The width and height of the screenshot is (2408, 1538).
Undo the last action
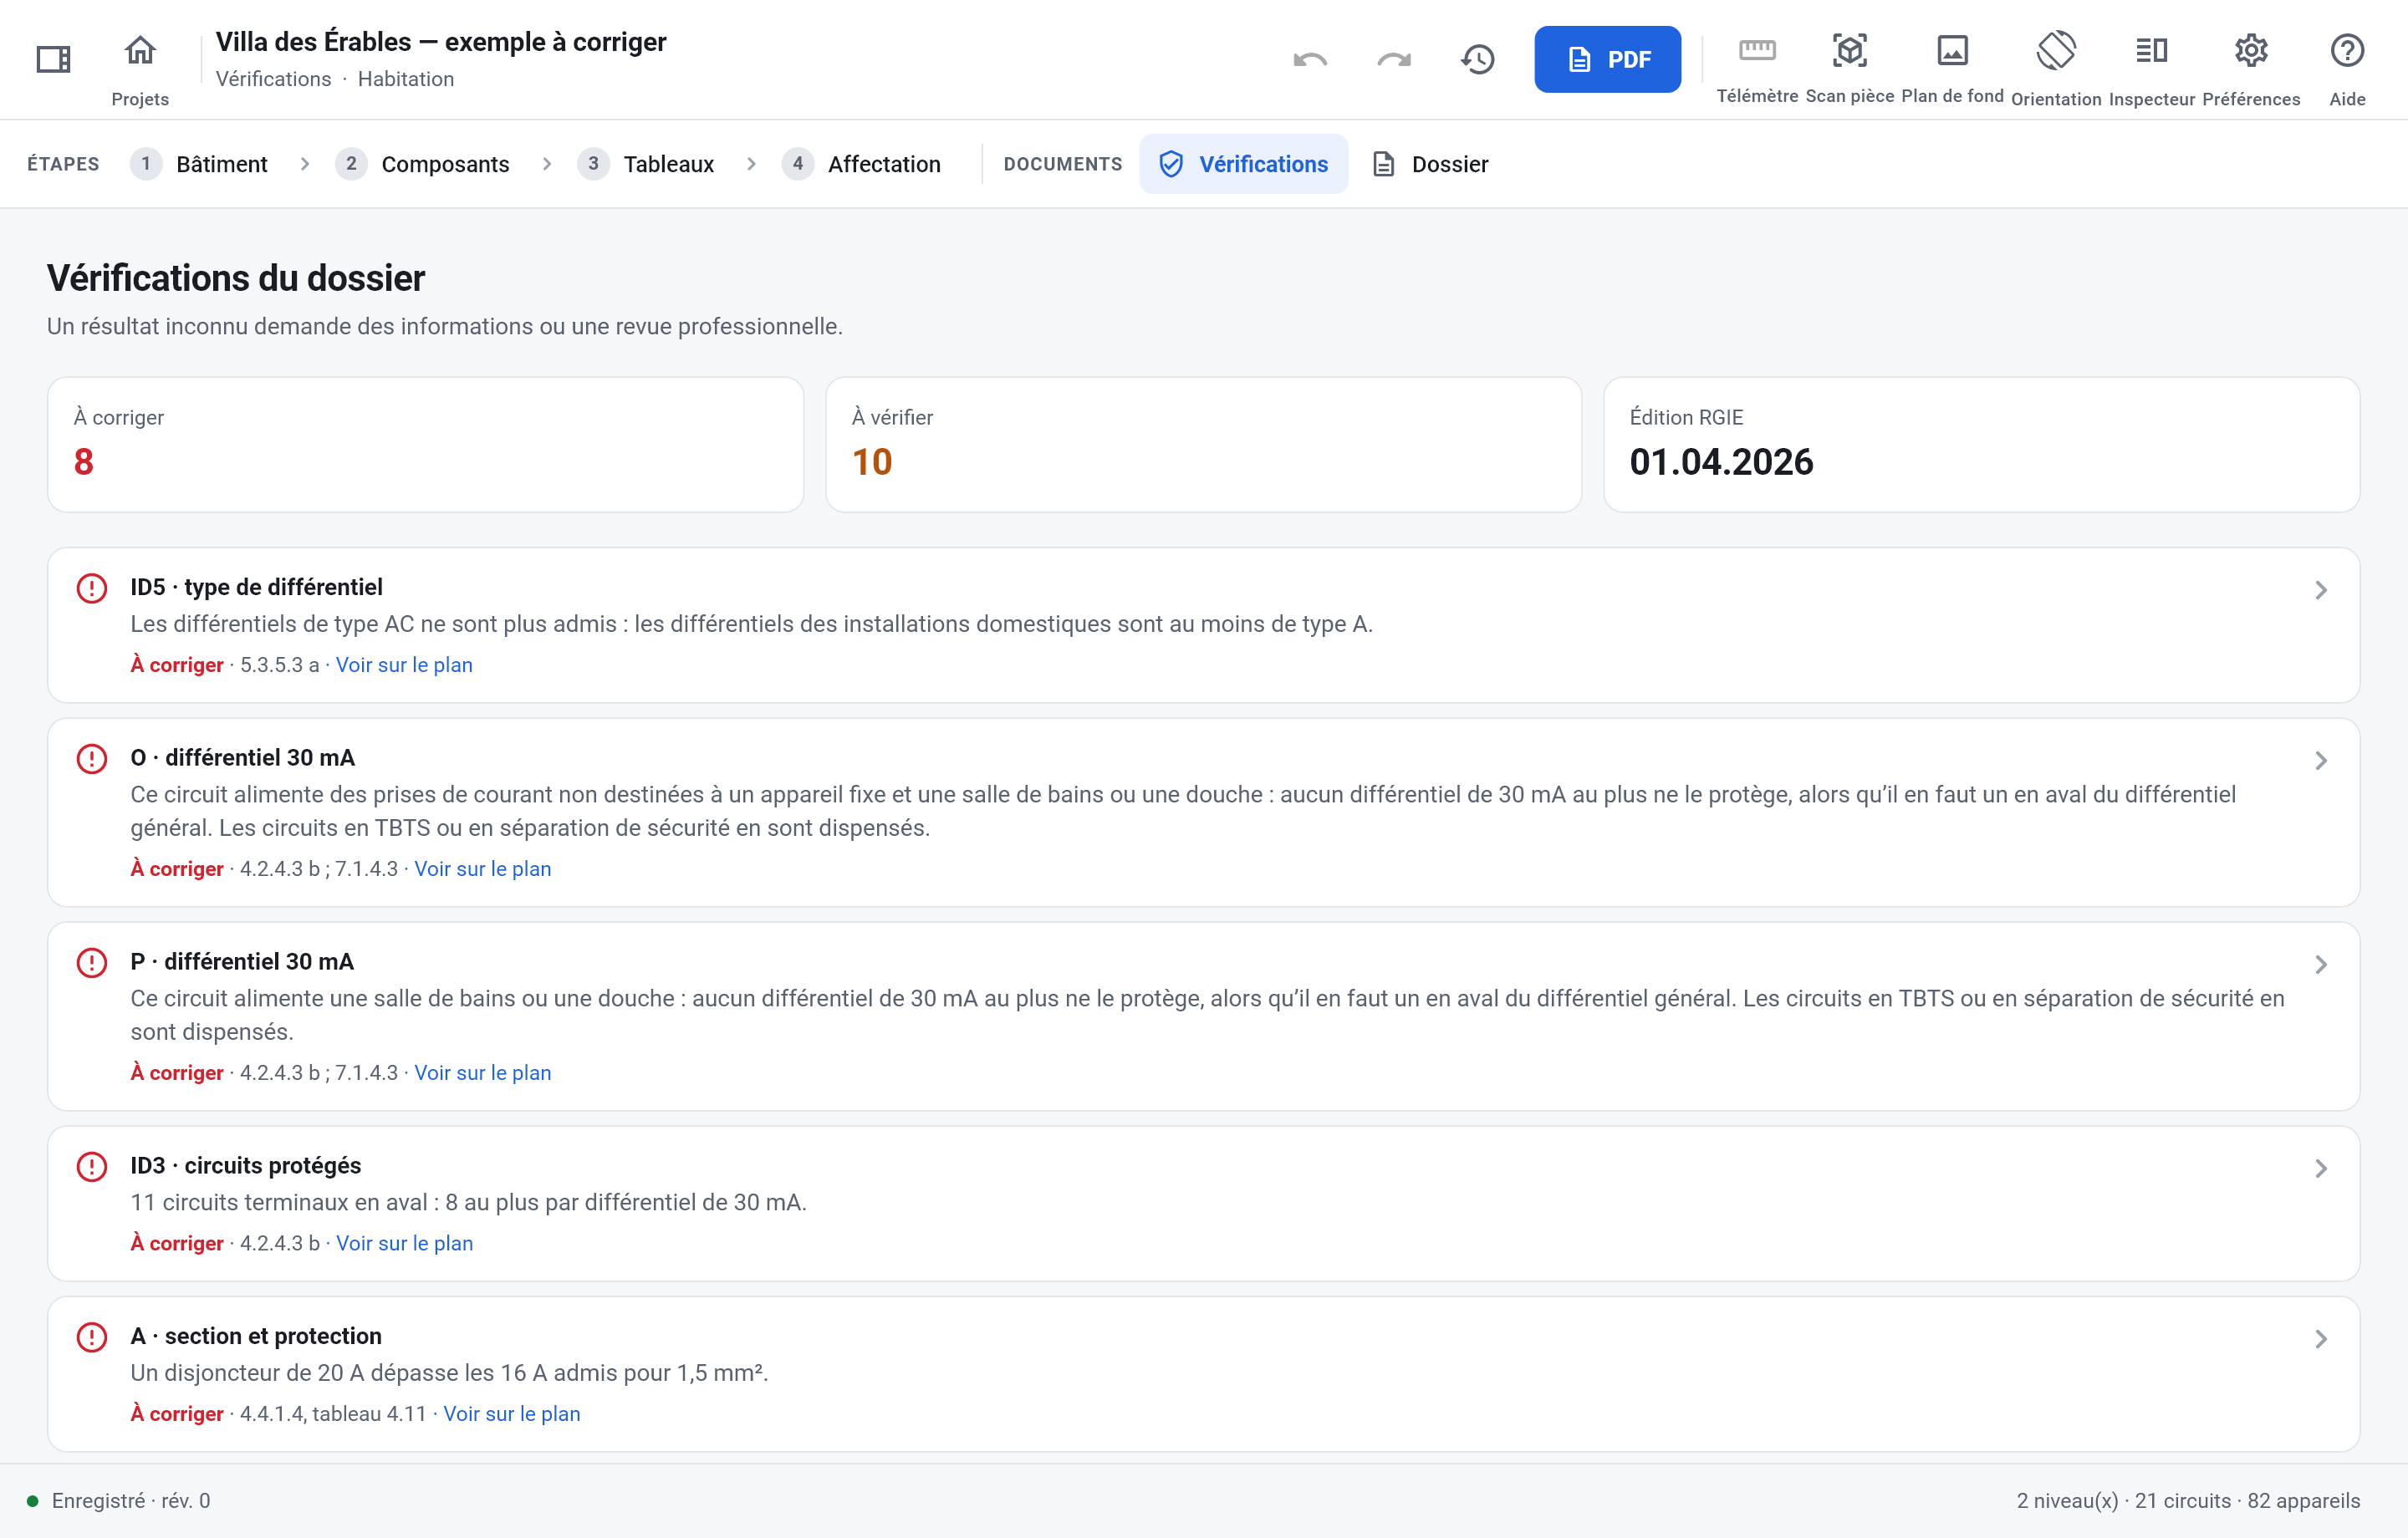[1310, 59]
